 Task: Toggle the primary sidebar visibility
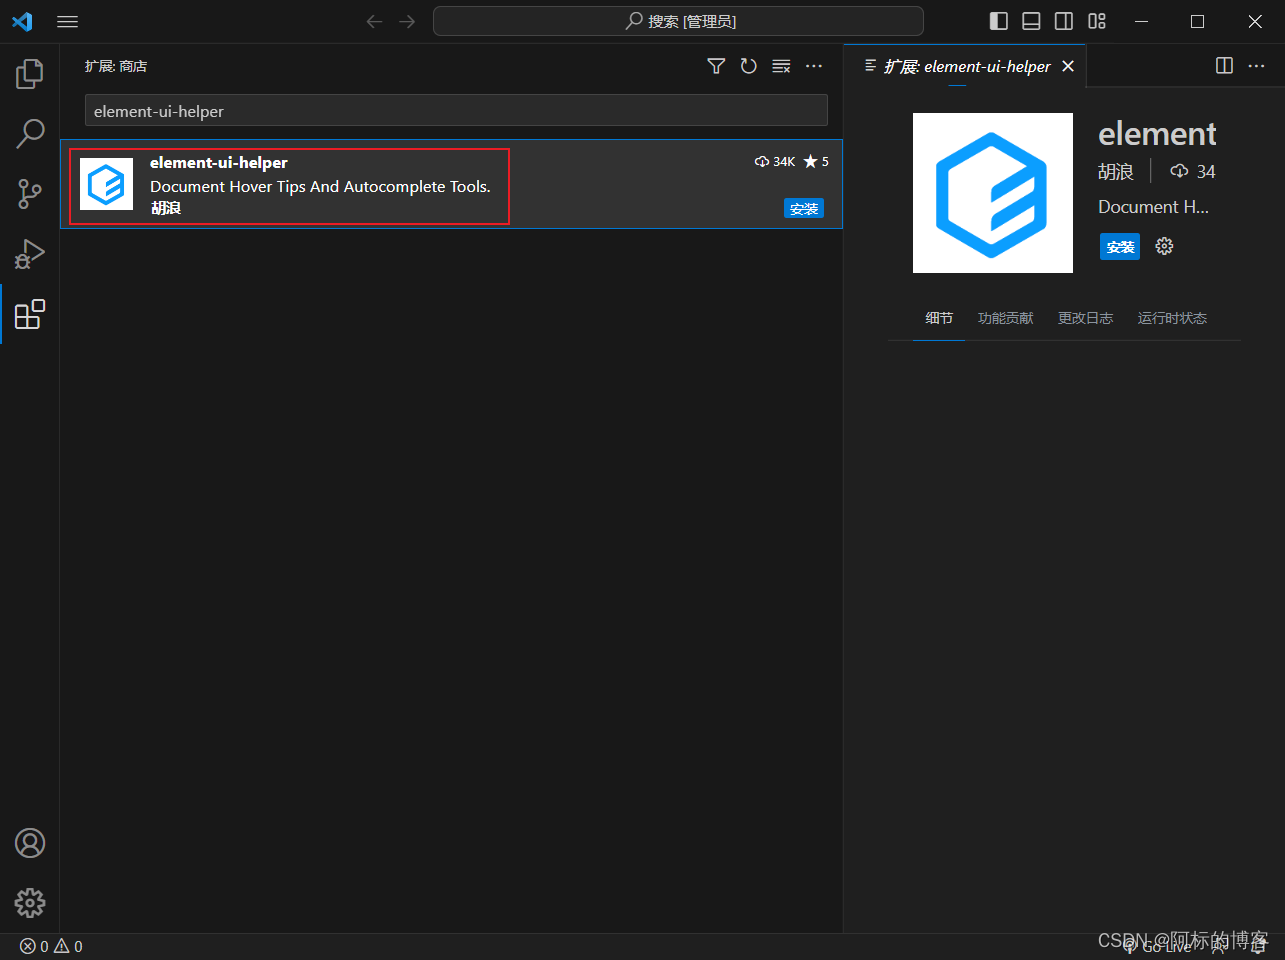coord(997,20)
